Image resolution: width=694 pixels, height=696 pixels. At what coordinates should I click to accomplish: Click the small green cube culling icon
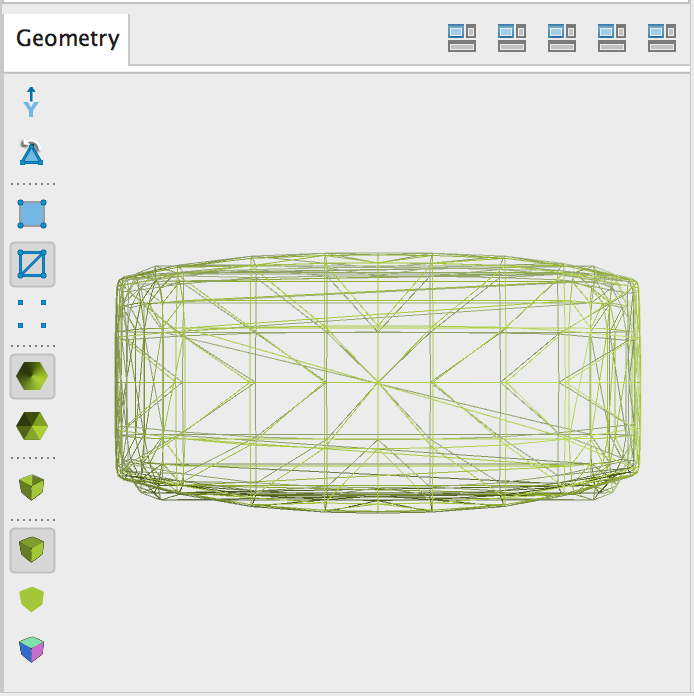(x=32, y=488)
